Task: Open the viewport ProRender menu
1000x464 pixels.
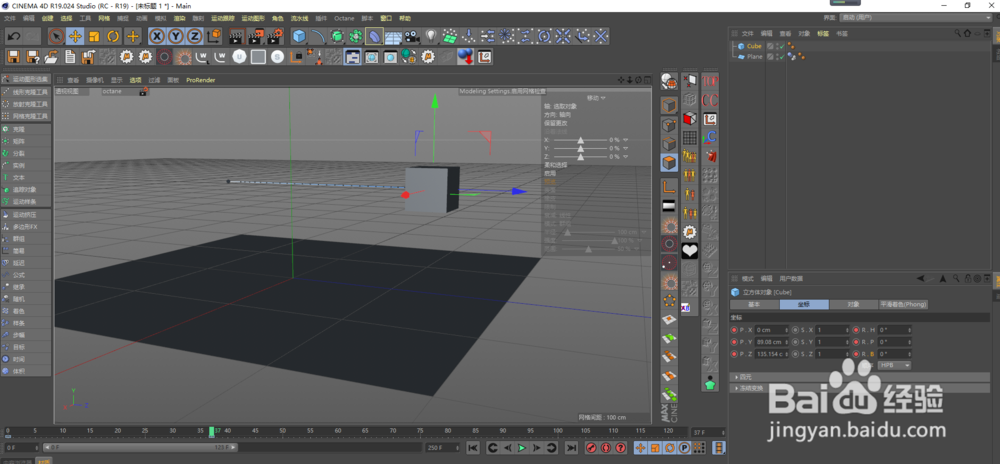Action: (x=201, y=80)
